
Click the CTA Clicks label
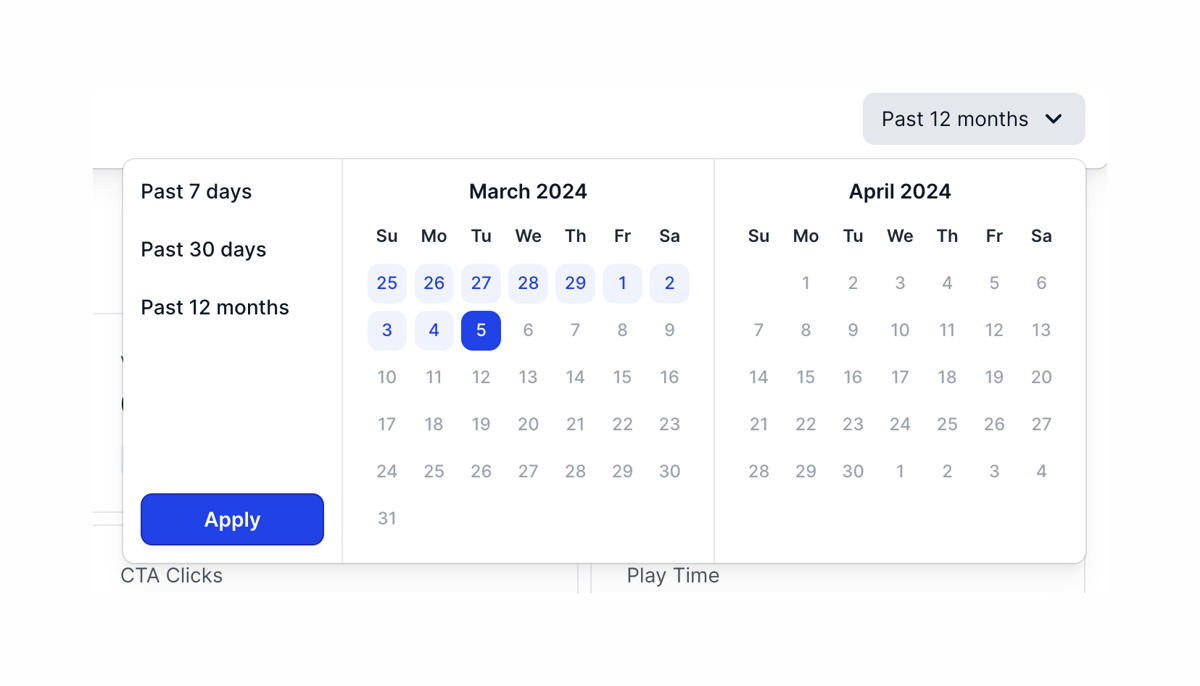coord(172,575)
